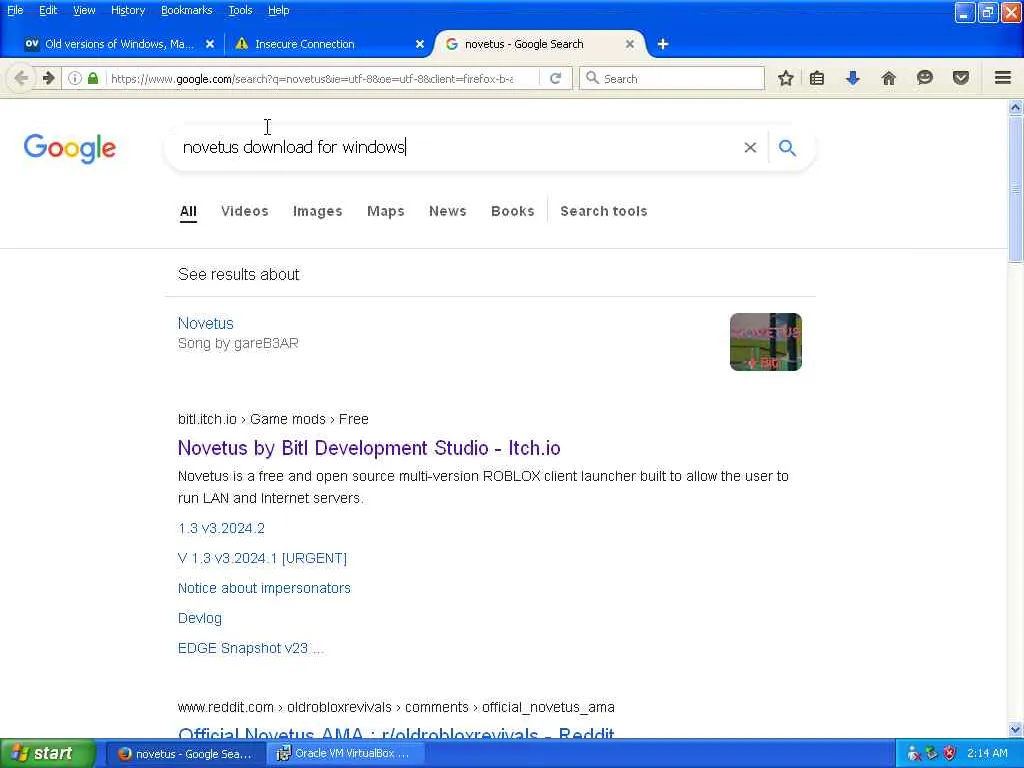The image size is (1024, 768).
Task: Save page with the Pocket icon
Action: pyautogui.click(x=961, y=78)
